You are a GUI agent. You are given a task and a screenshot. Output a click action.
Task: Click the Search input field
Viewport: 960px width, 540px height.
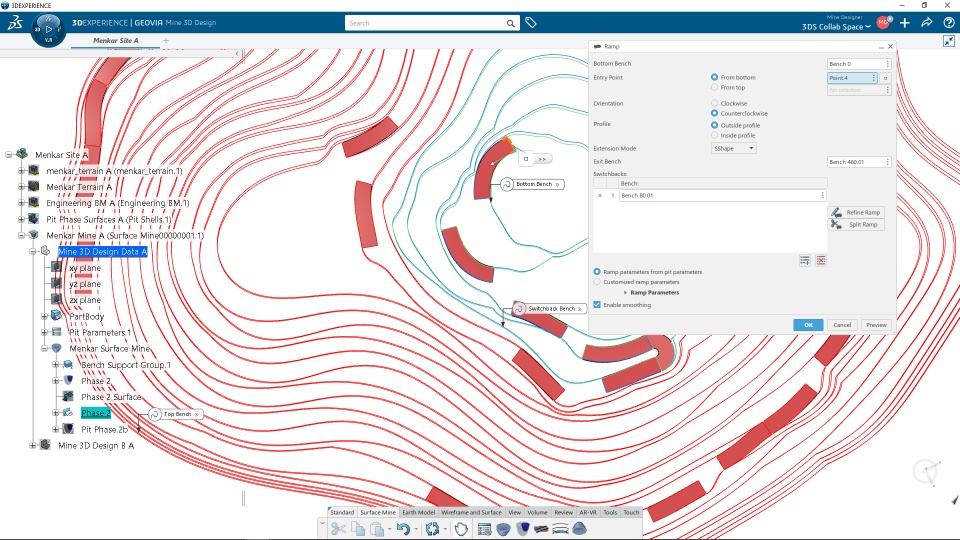(426, 23)
